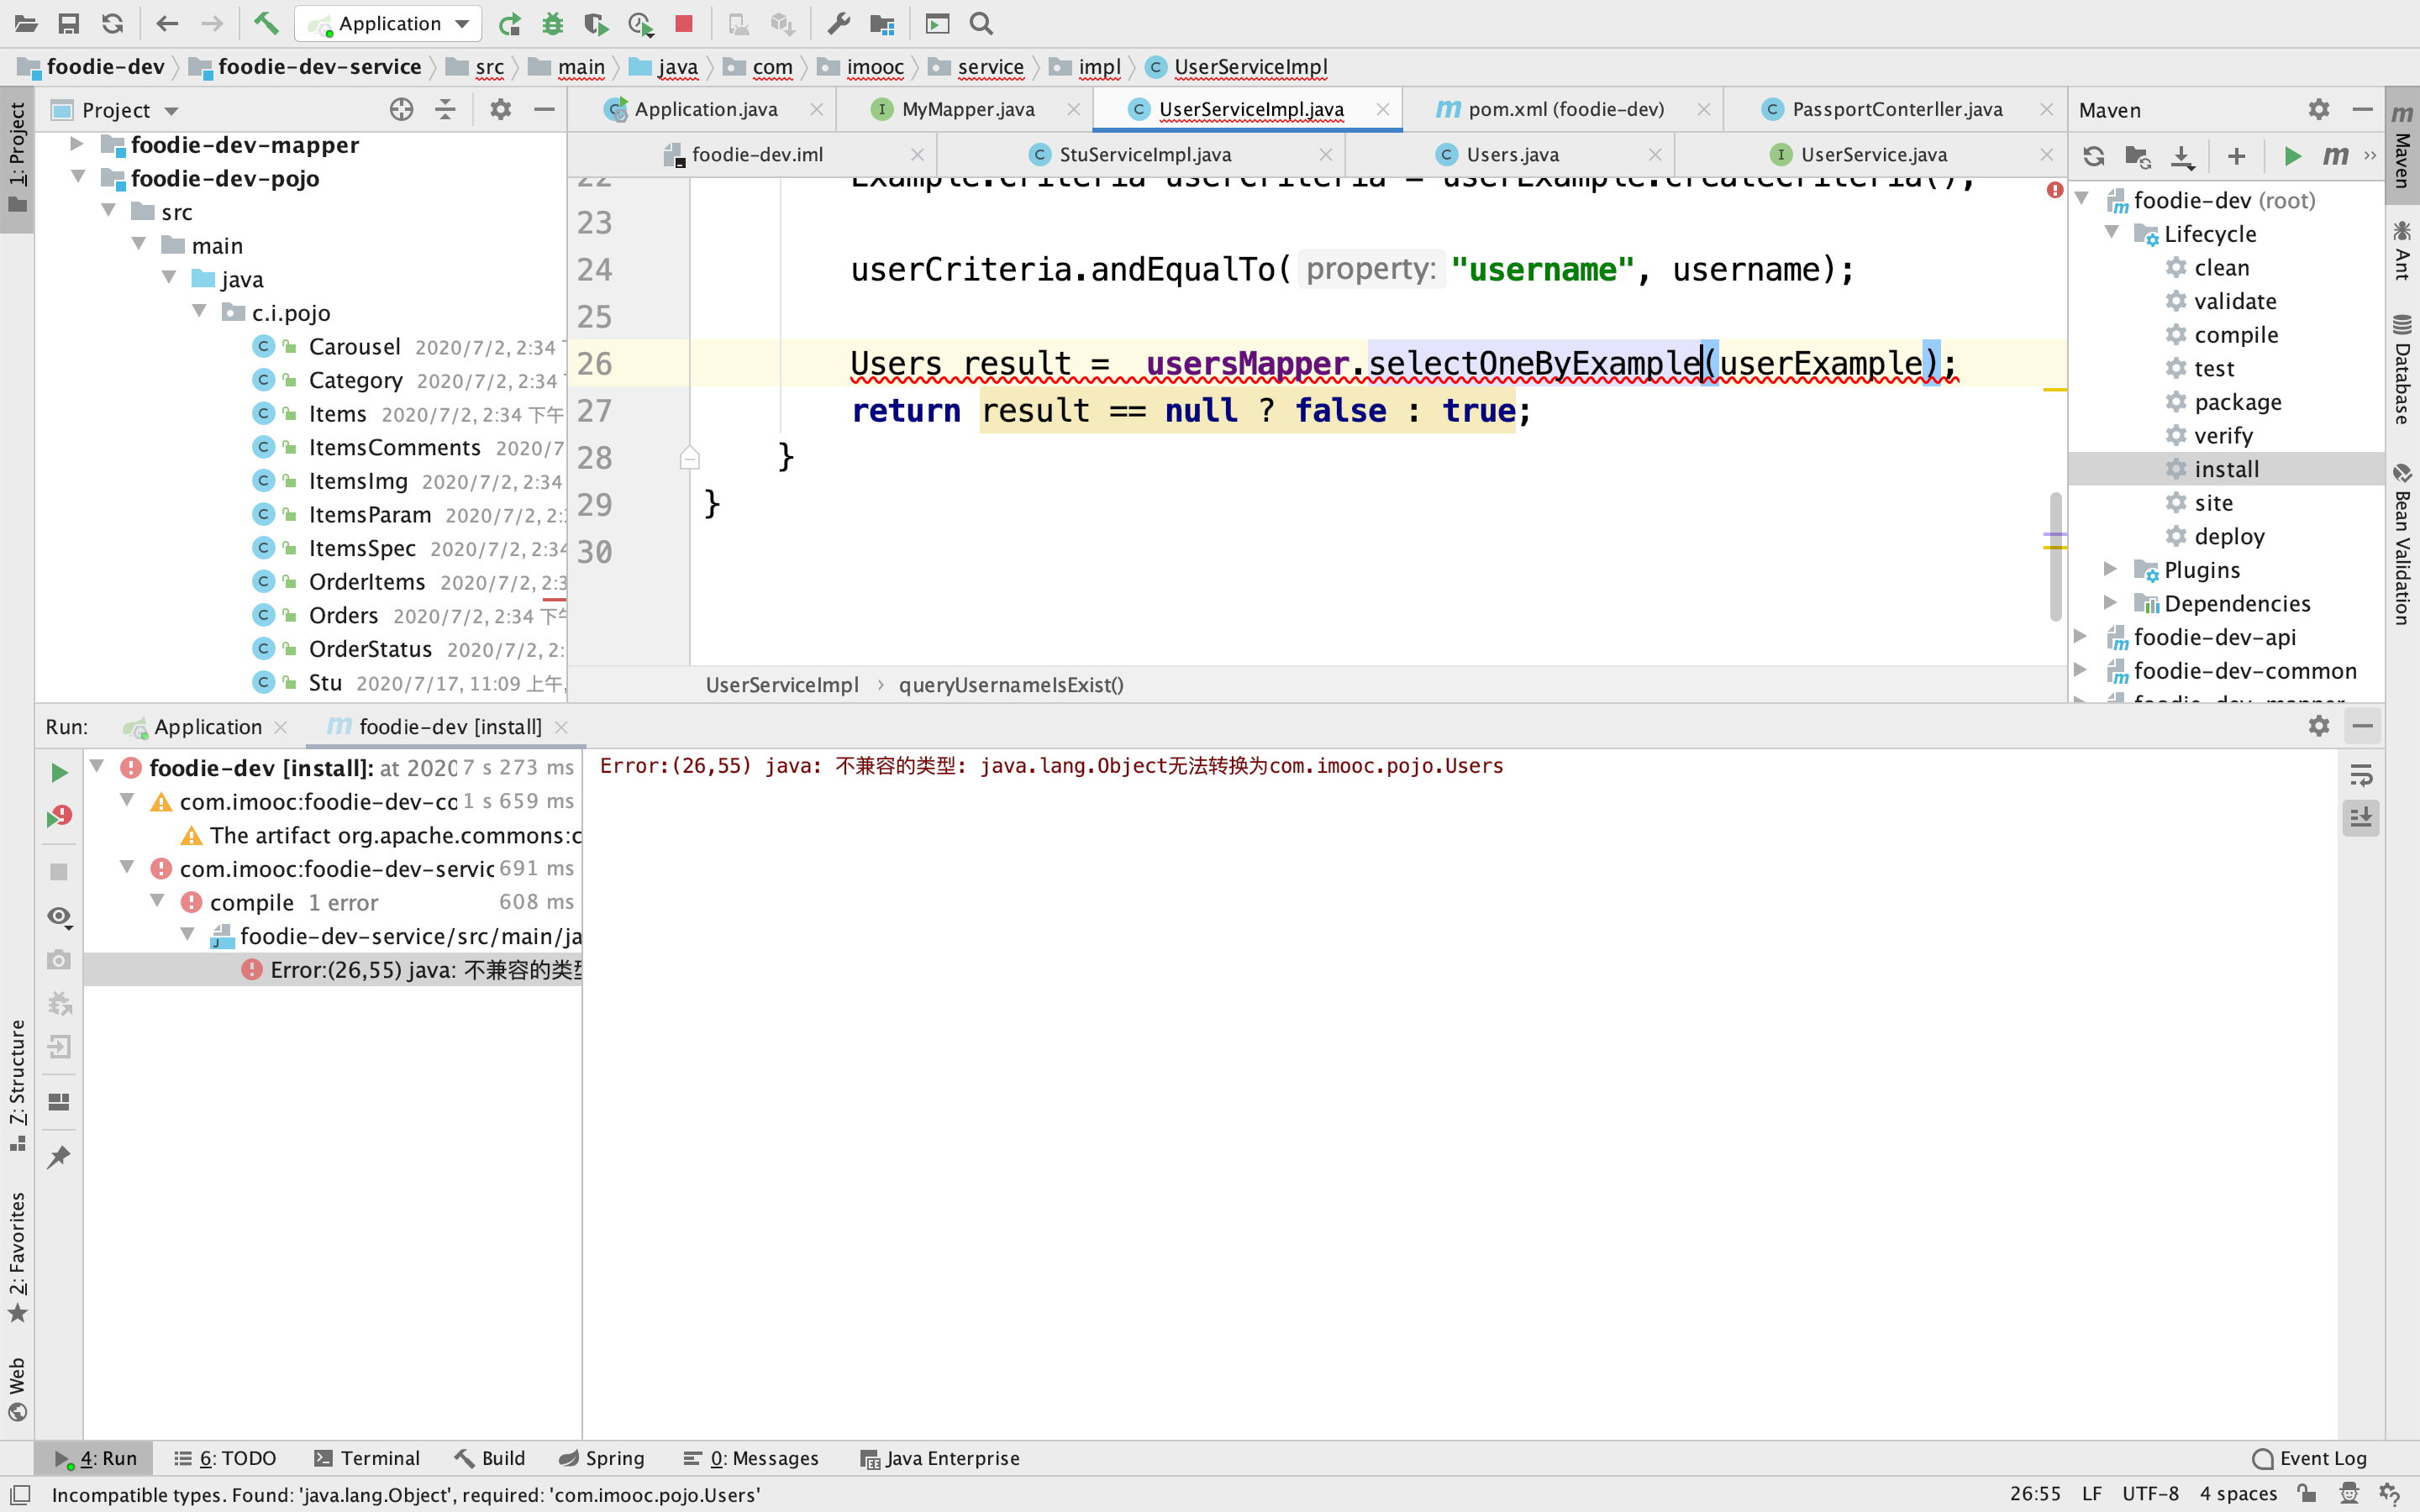The width and height of the screenshot is (2420, 1512).
Task: Expand the foodie-dev-api Maven module
Action: tap(2081, 636)
